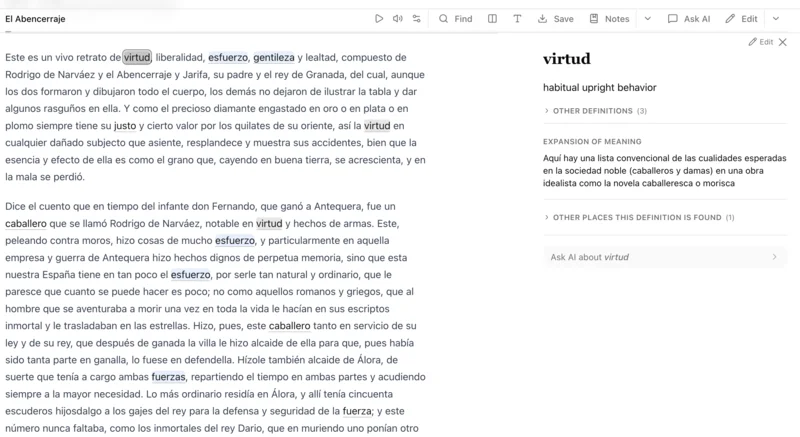This screenshot has width=800, height=437.
Task: Click the speaker volume icon
Action: pos(397,19)
